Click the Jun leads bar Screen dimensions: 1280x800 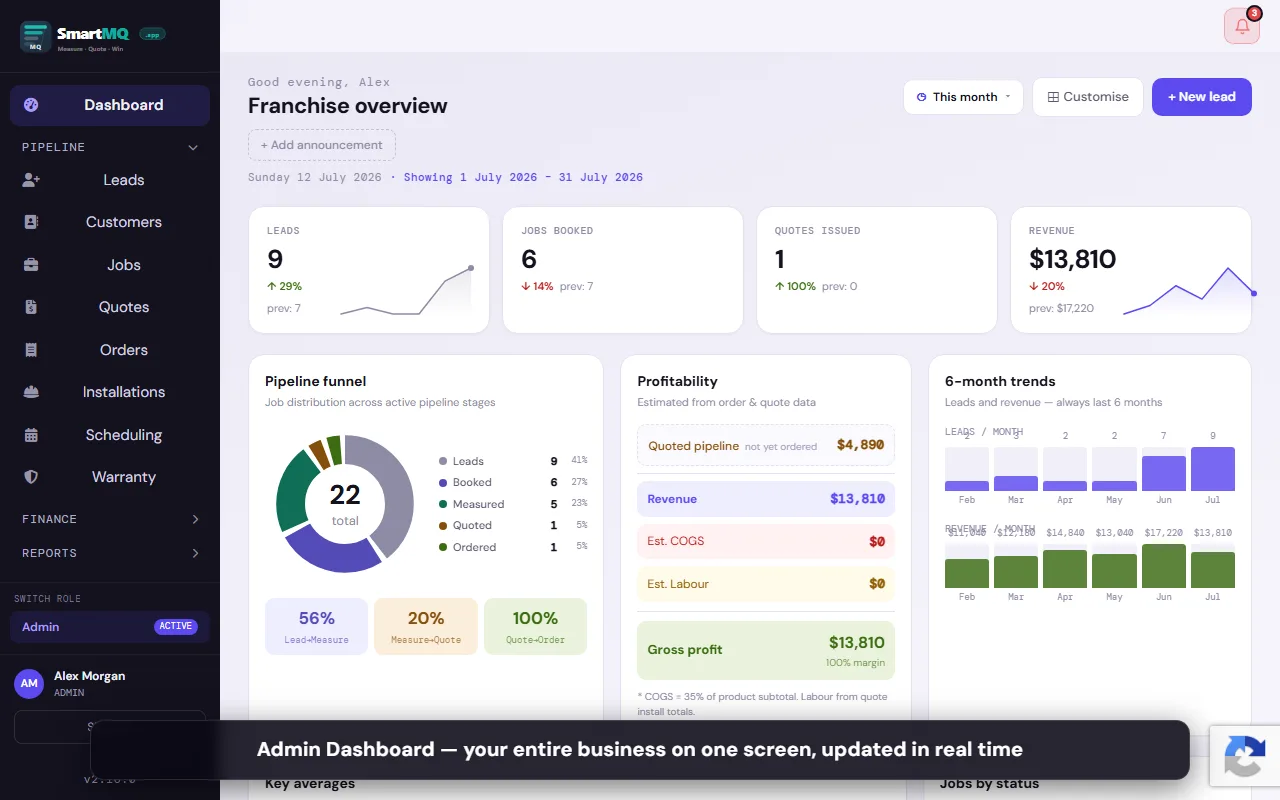(x=1164, y=474)
